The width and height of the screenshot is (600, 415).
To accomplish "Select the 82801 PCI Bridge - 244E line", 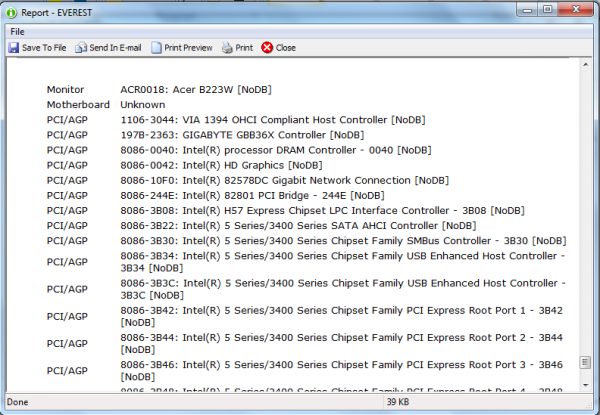I will pos(253,195).
